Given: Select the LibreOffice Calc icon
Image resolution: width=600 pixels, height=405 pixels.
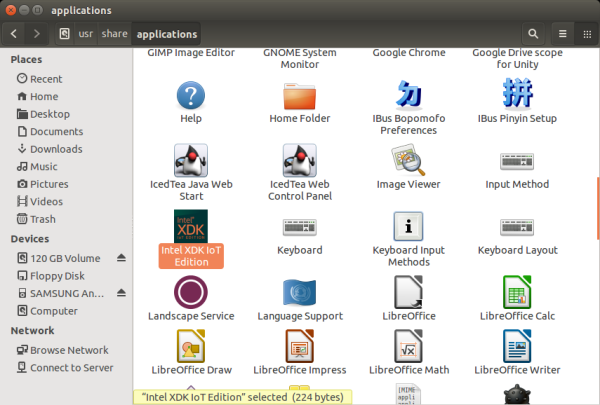Looking at the screenshot, I should pos(517,292).
